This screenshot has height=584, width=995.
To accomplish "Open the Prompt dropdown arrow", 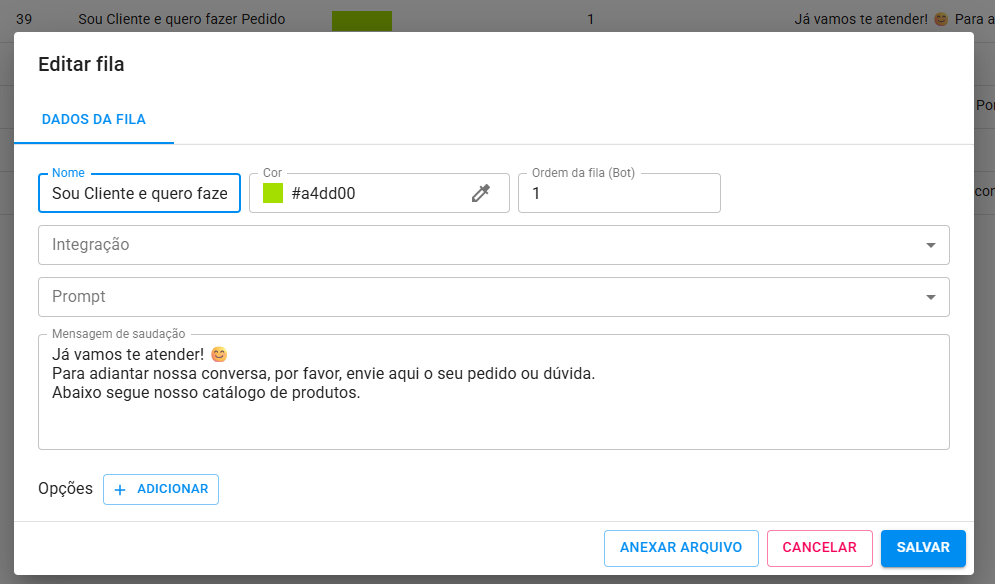I will click(x=930, y=297).
